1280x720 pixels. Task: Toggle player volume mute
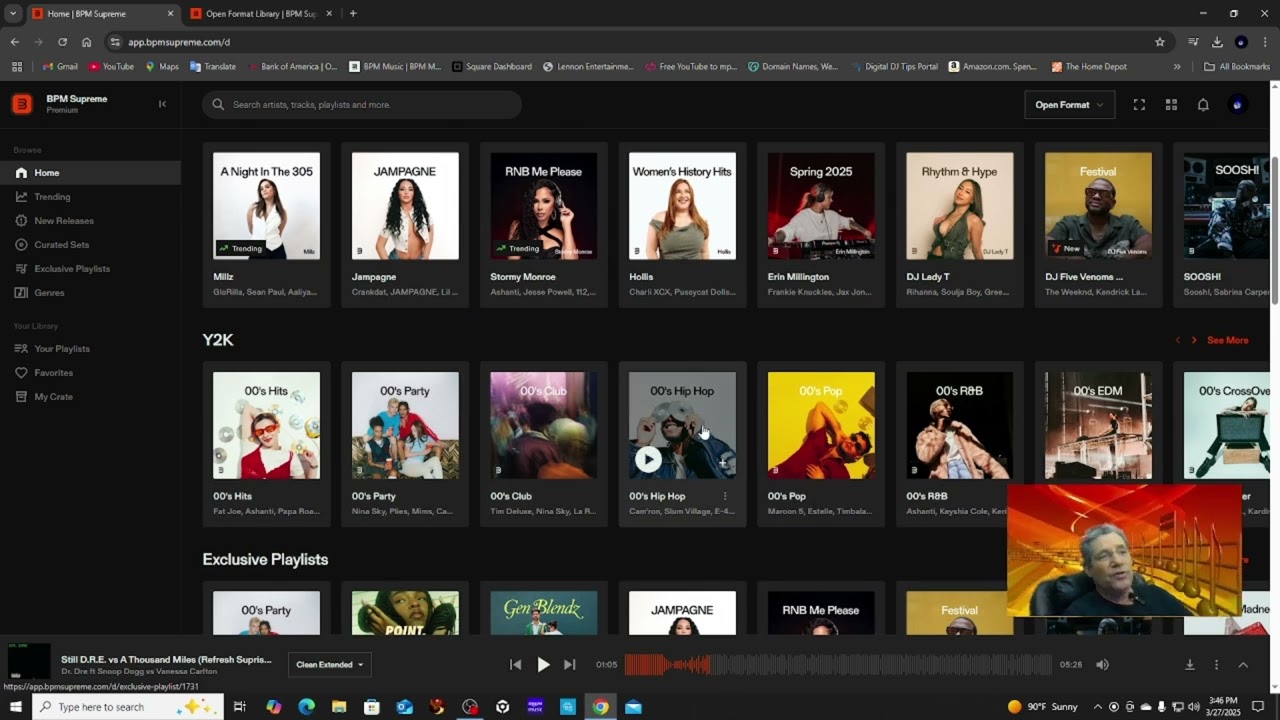[x=1102, y=665]
